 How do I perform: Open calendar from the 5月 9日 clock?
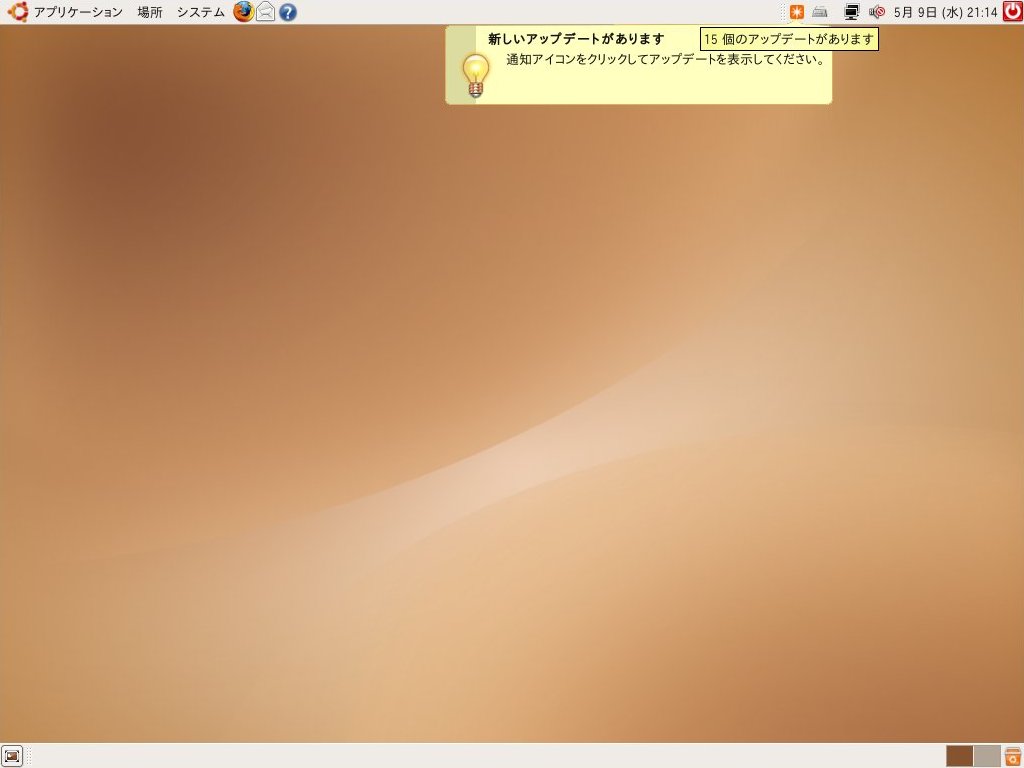945,12
